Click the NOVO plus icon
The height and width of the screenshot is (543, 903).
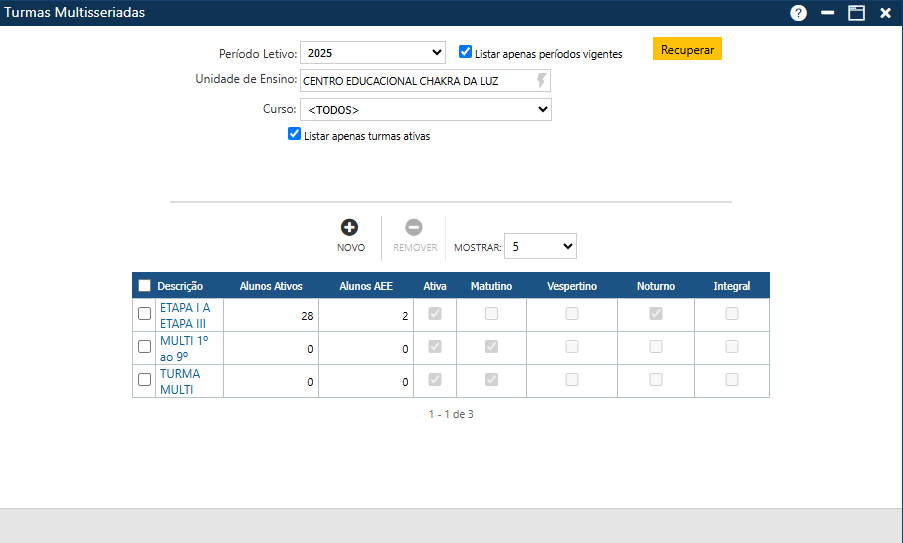350,228
